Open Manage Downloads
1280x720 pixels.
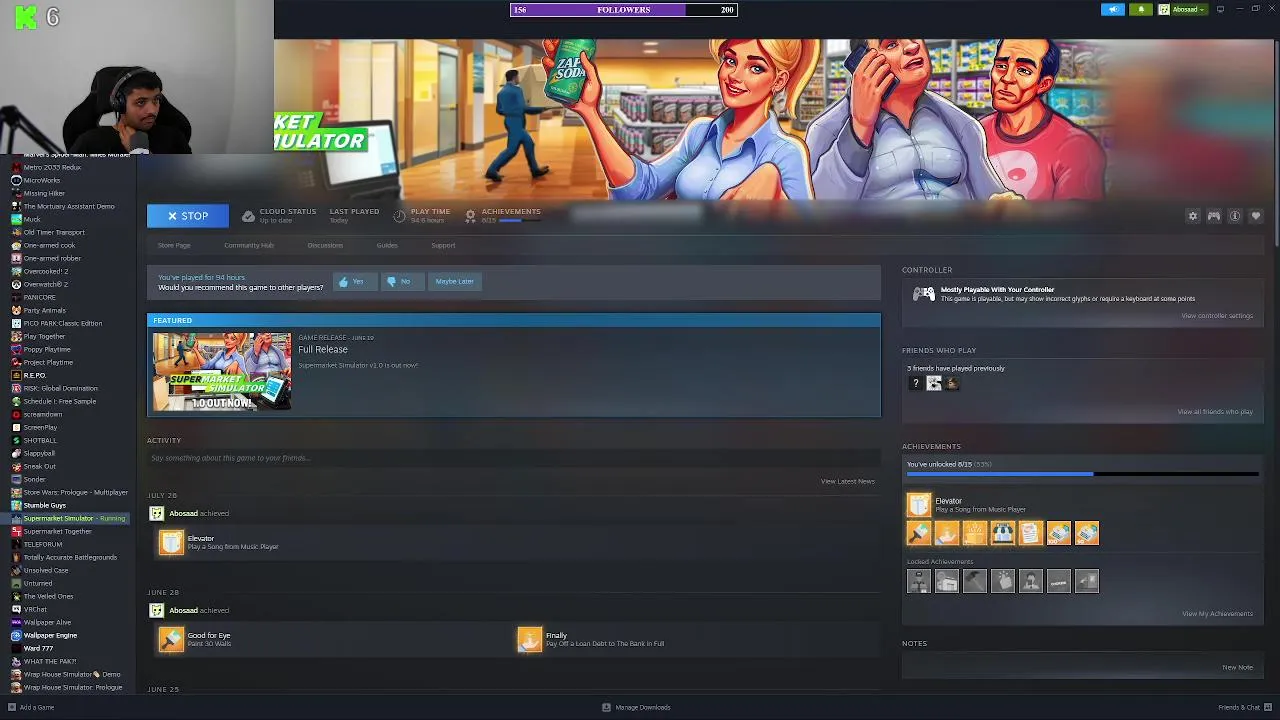(x=636, y=707)
